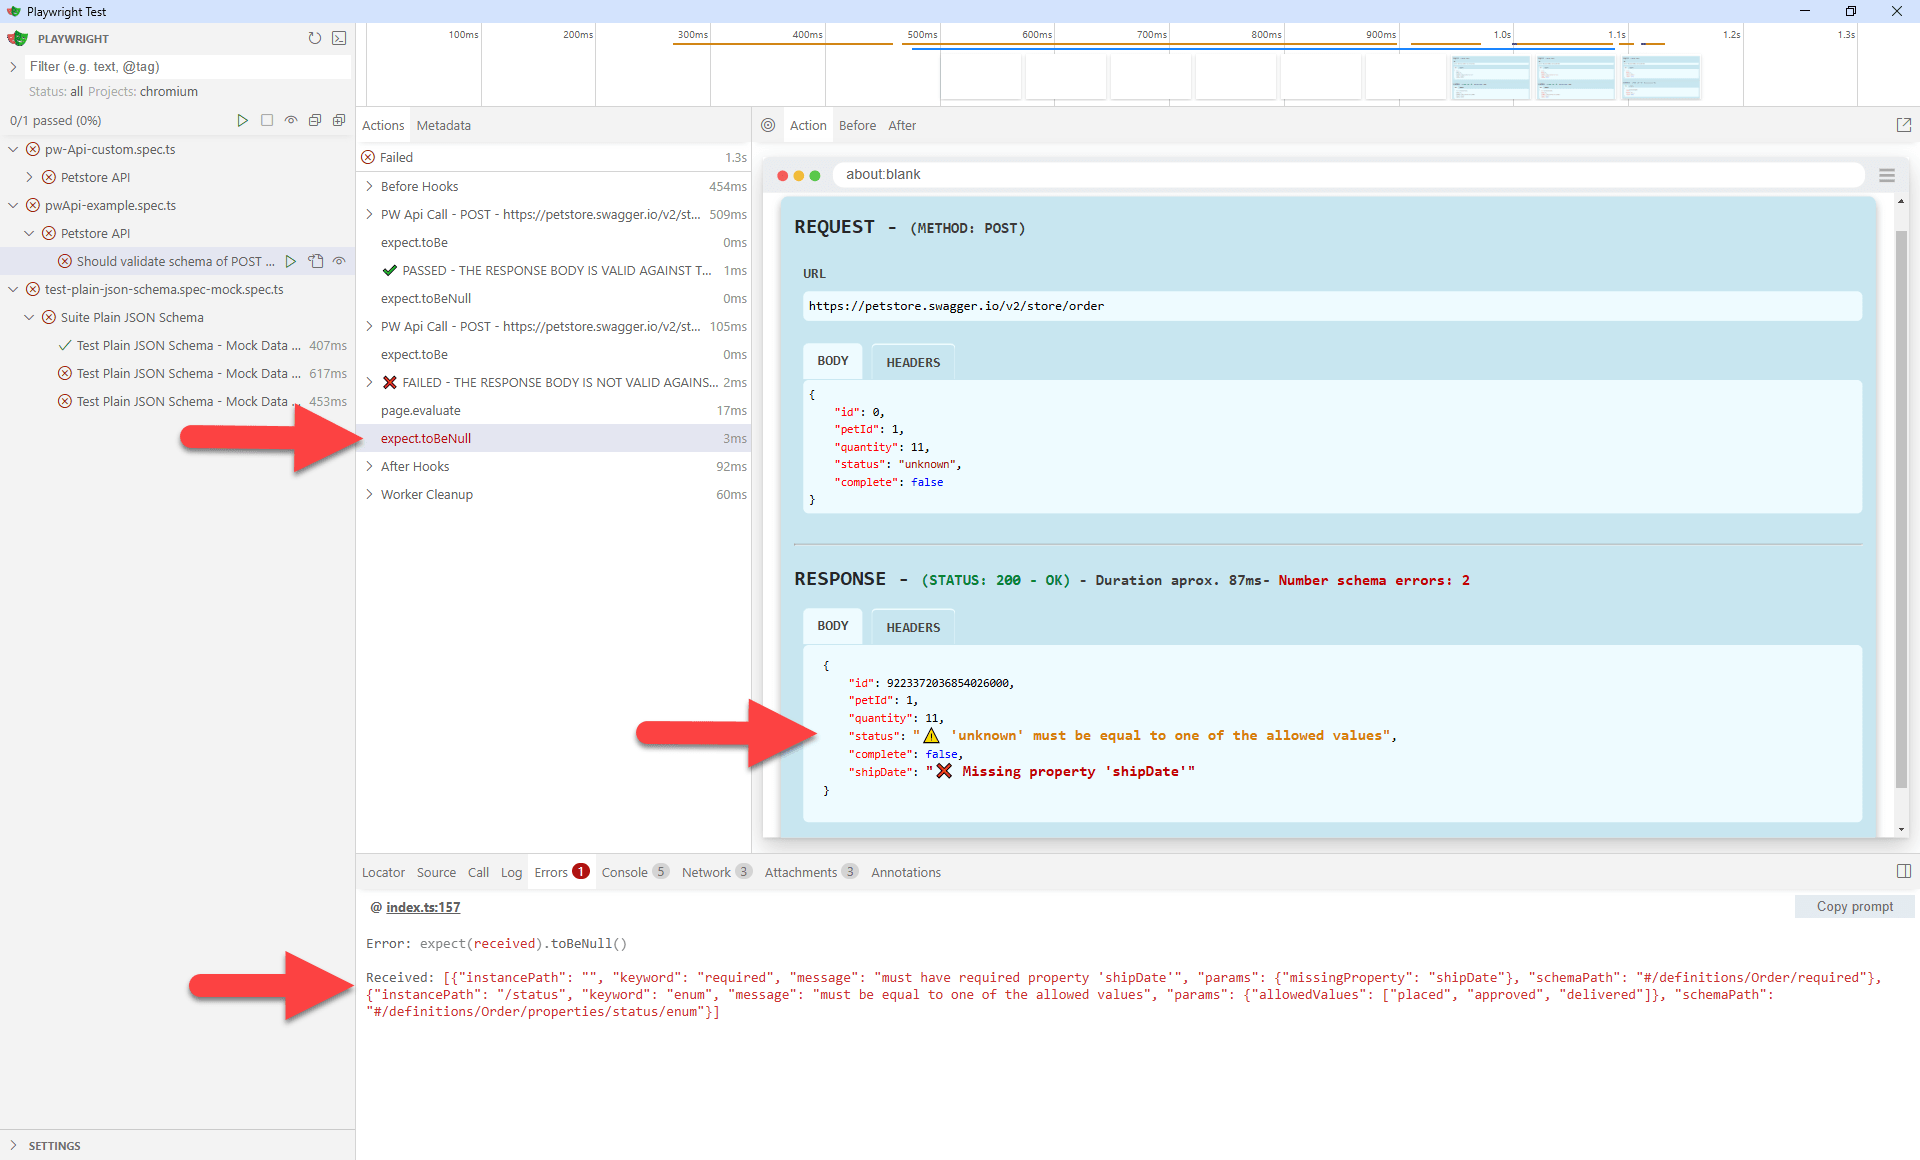1920x1160 pixels.
Task: Open the Playwright terminal panel
Action: coord(339,38)
